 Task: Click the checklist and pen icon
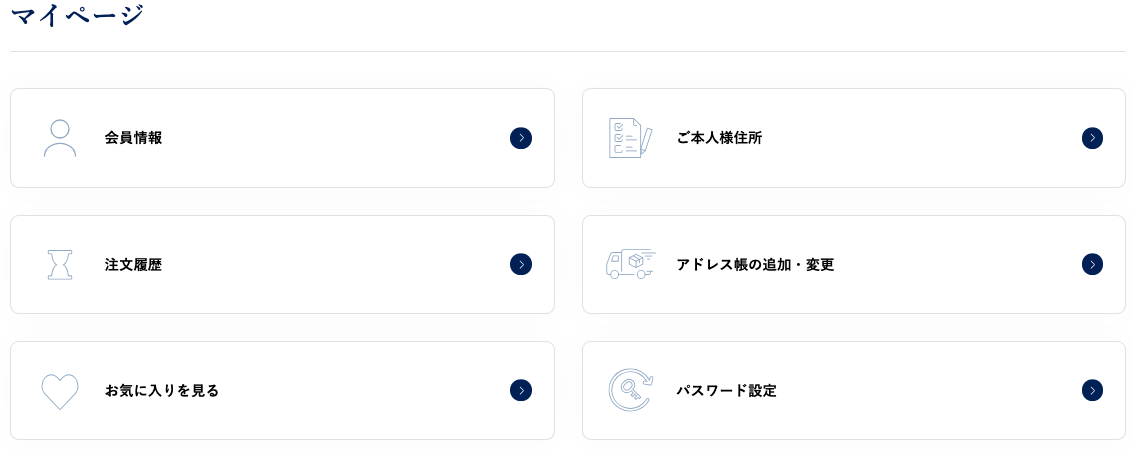point(631,138)
